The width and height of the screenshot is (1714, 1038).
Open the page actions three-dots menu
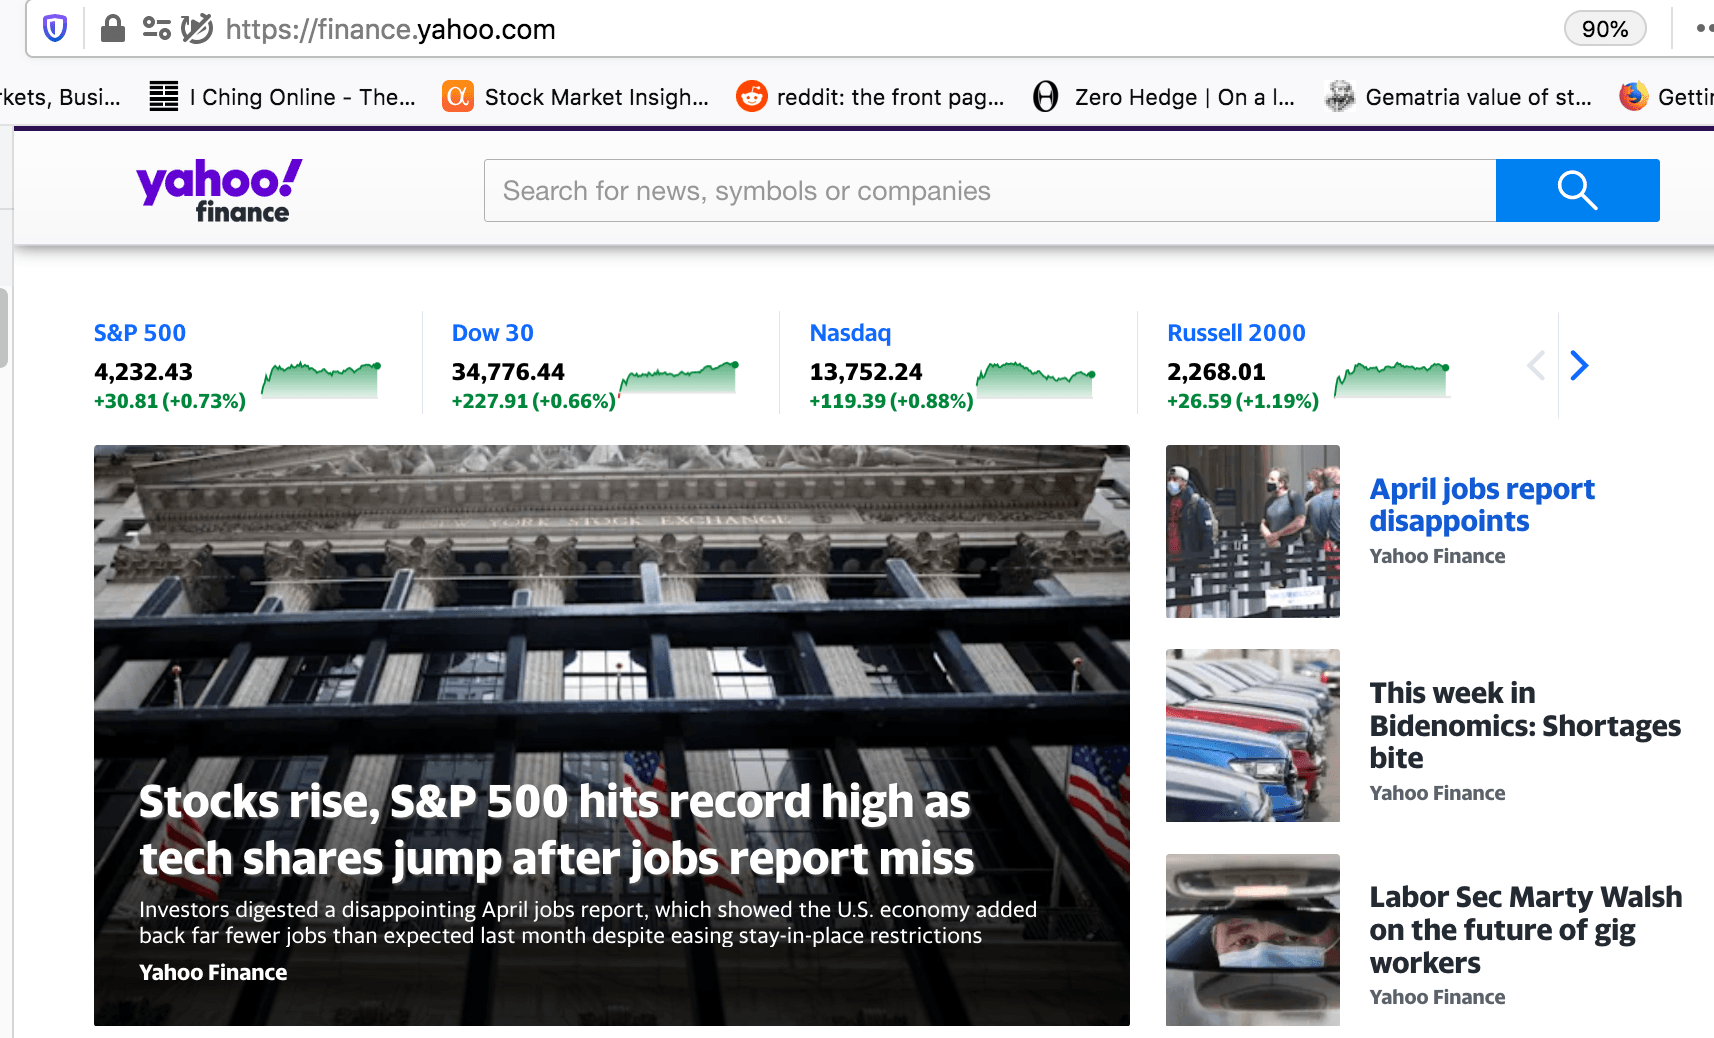1703,29
